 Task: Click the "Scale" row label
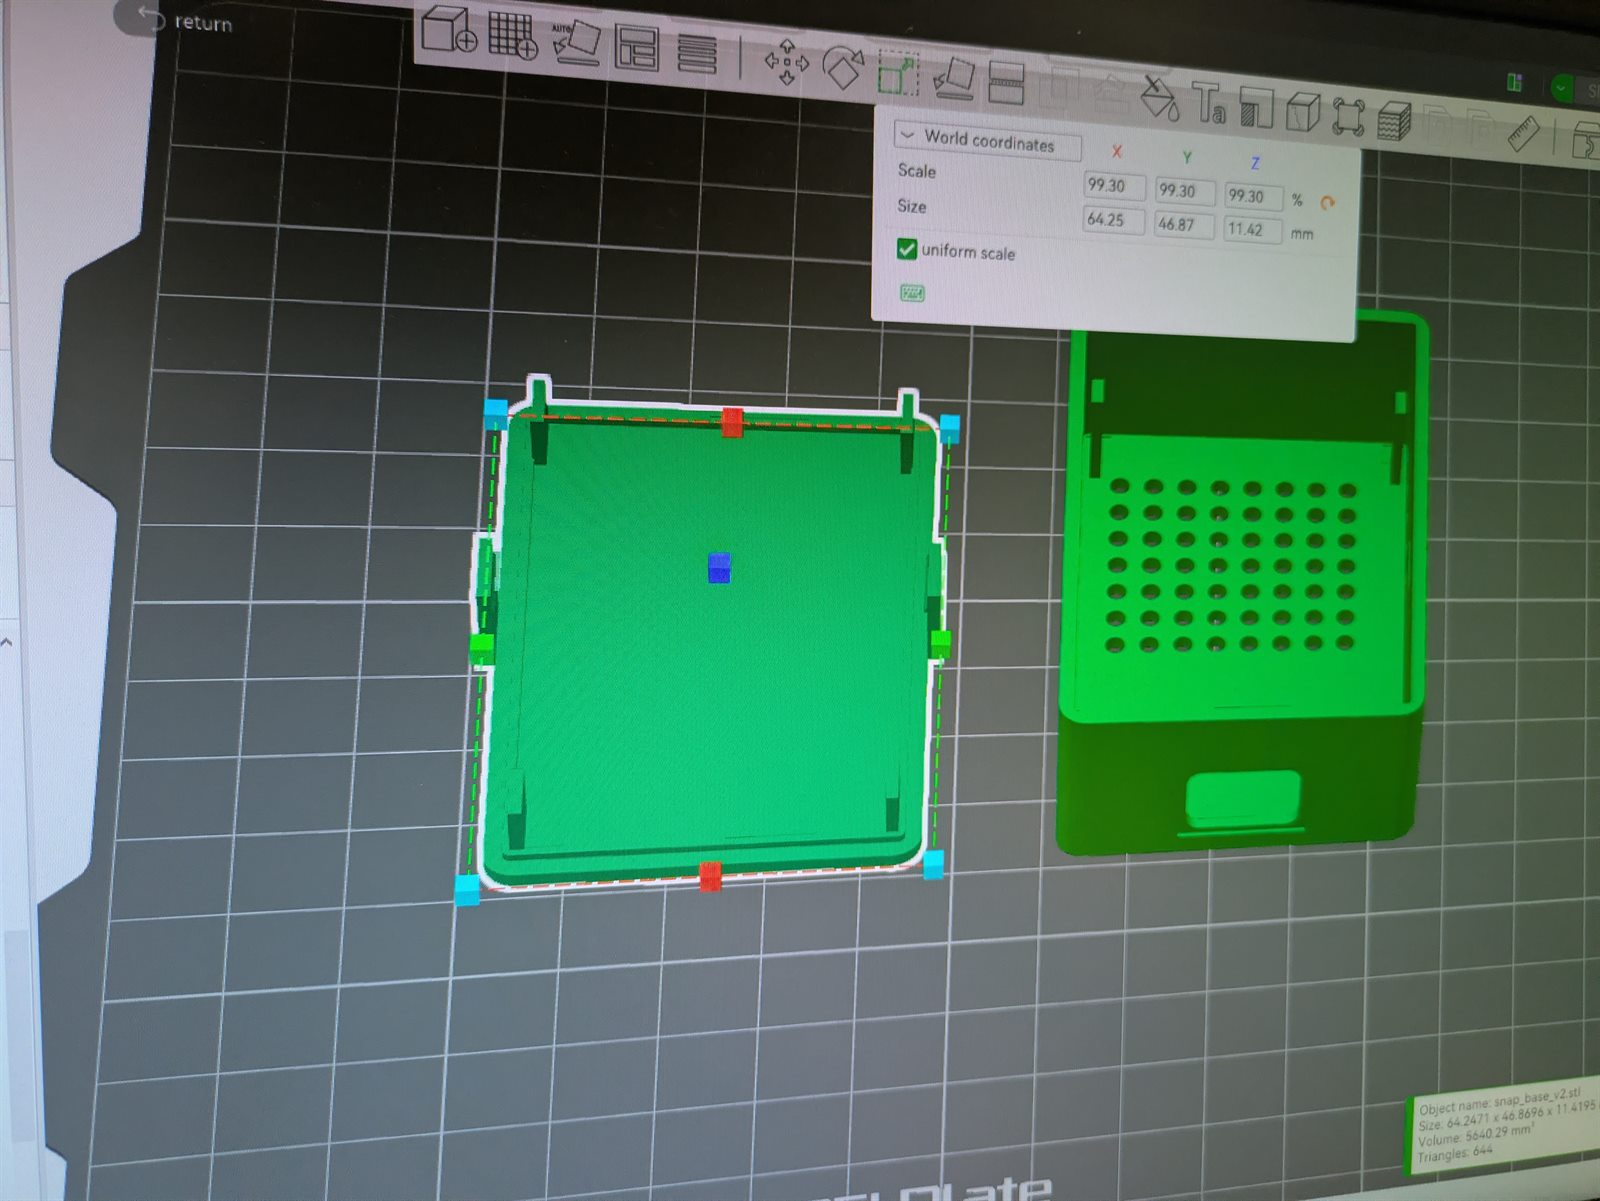tap(916, 171)
